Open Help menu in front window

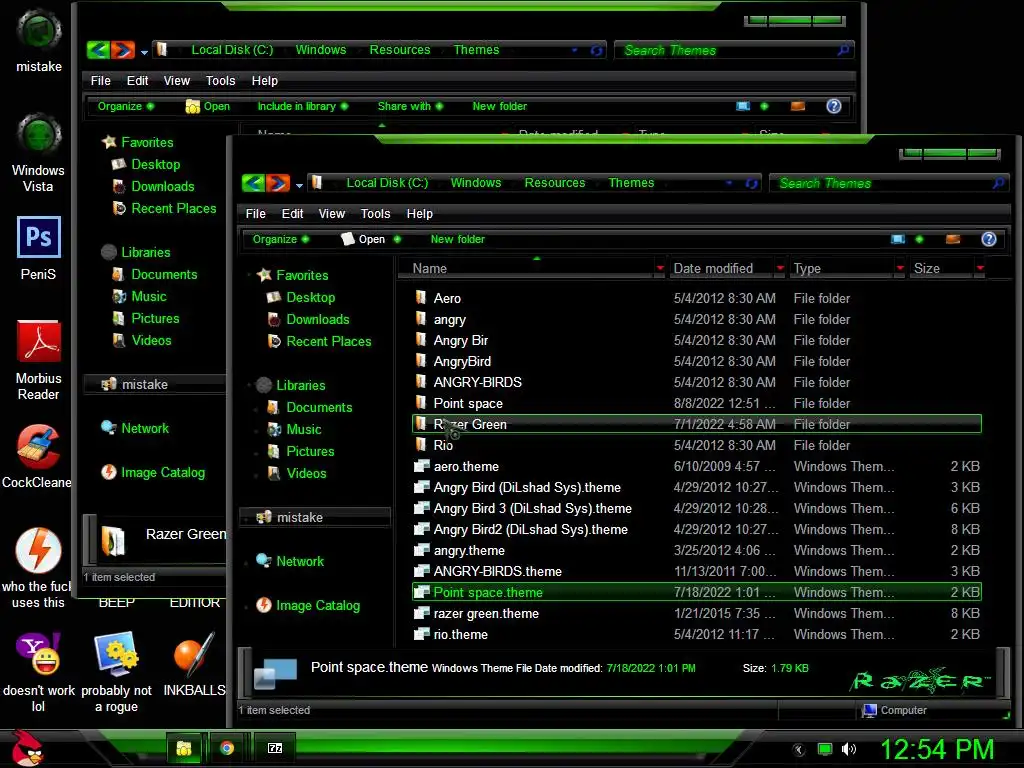(x=419, y=214)
